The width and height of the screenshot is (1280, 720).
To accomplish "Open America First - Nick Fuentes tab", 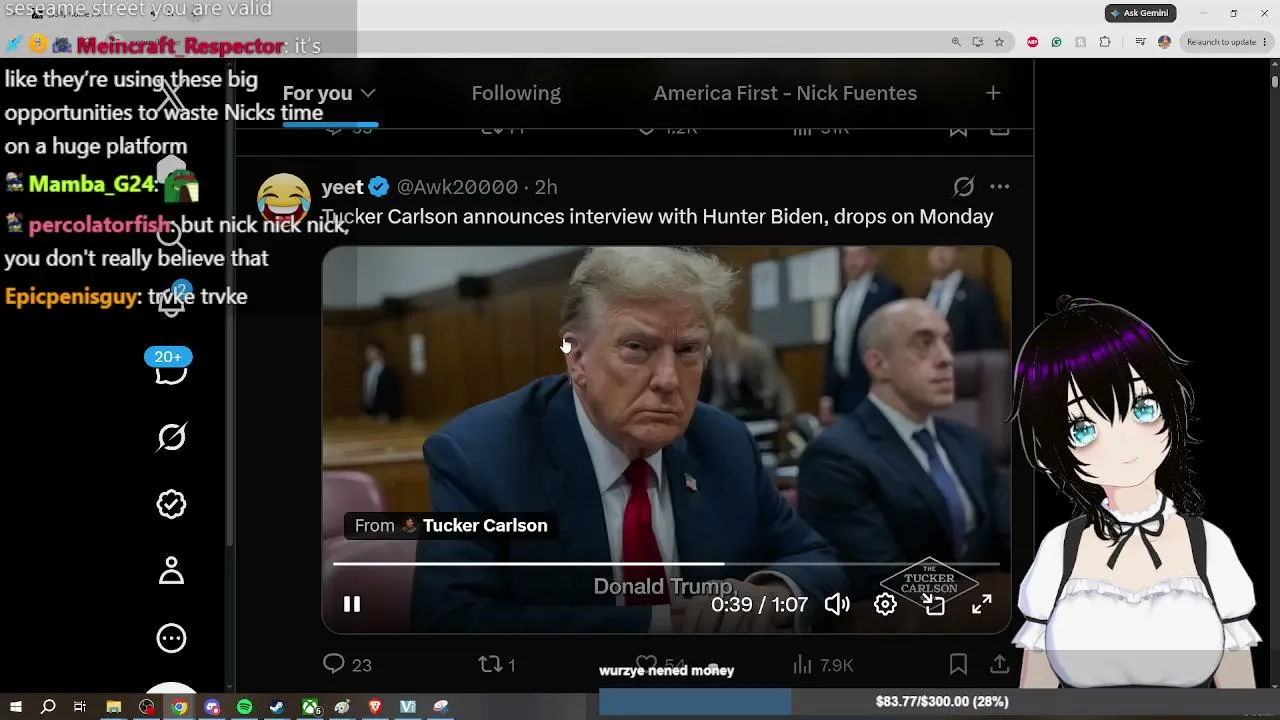I will (785, 93).
